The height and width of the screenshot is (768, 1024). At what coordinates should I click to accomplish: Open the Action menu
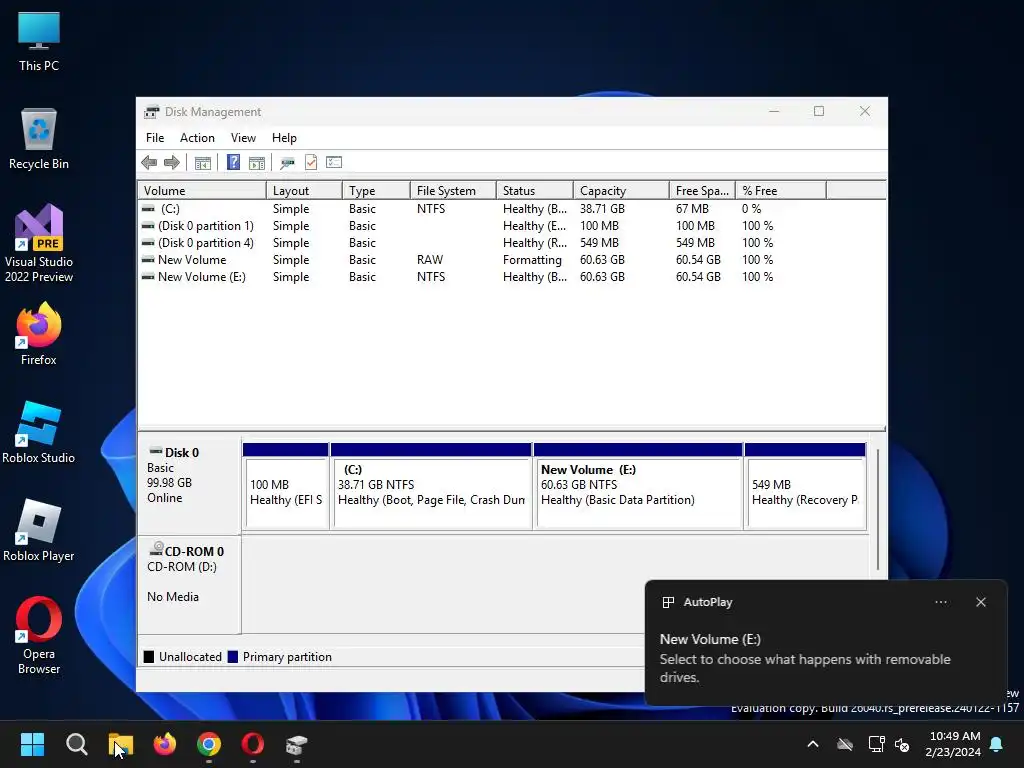(x=197, y=138)
